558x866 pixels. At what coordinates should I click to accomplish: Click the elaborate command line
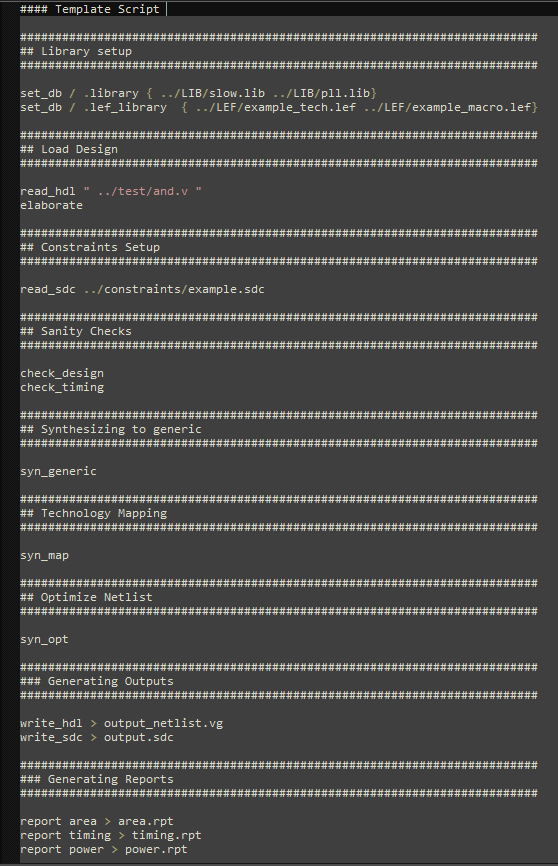[x=51, y=205]
